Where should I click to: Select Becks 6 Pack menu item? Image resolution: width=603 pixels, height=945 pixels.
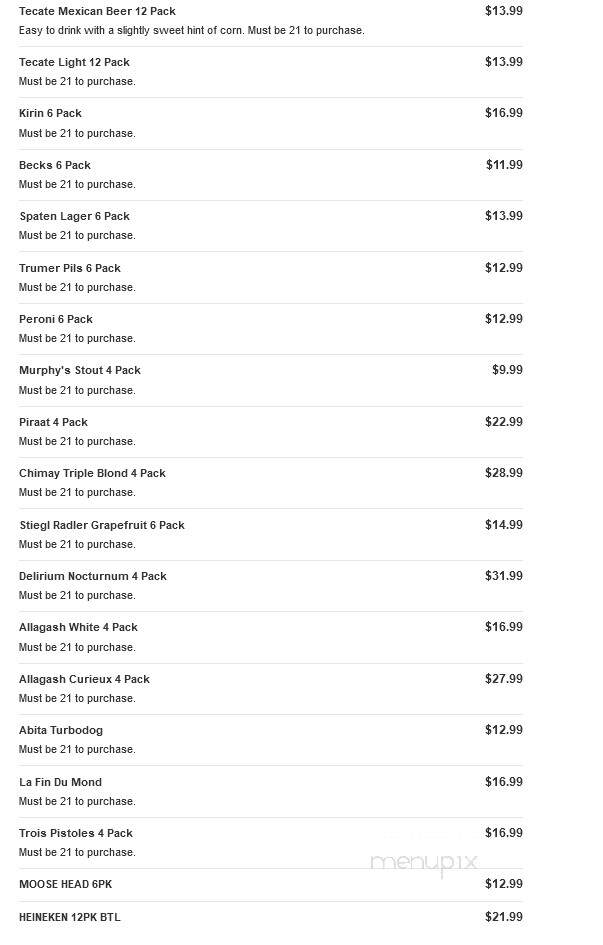pos(270,175)
